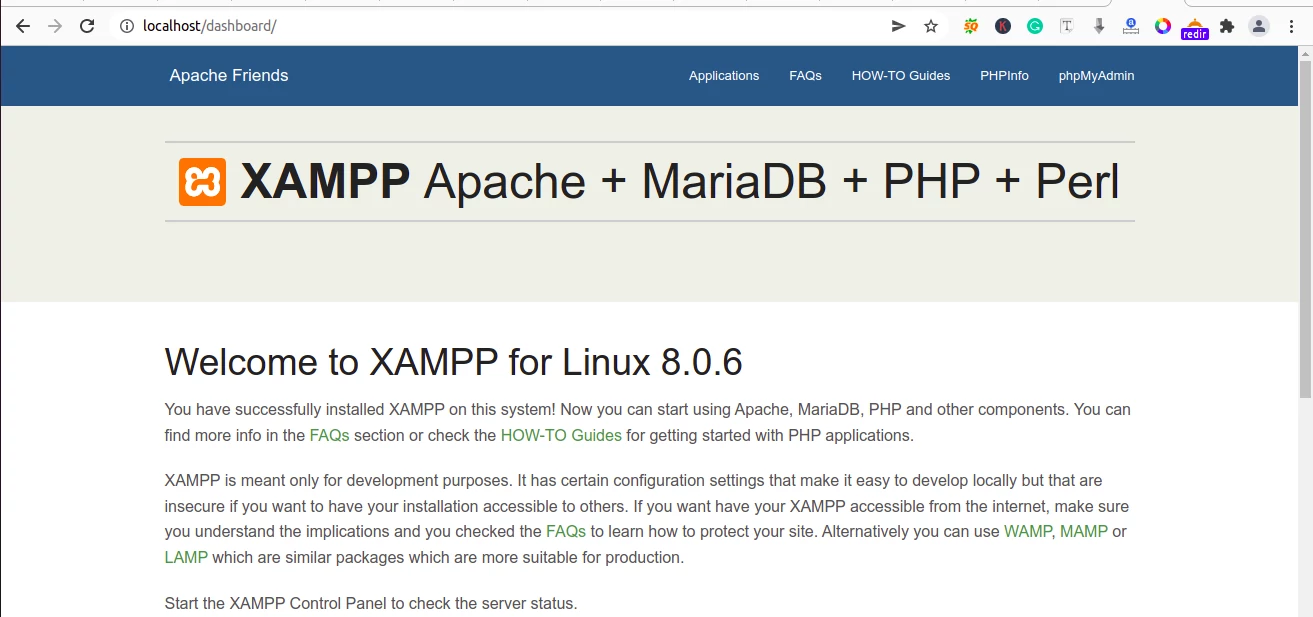Click the site information icon in address bar
Image resolution: width=1313 pixels, height=617 pixels.
[127, 26]
